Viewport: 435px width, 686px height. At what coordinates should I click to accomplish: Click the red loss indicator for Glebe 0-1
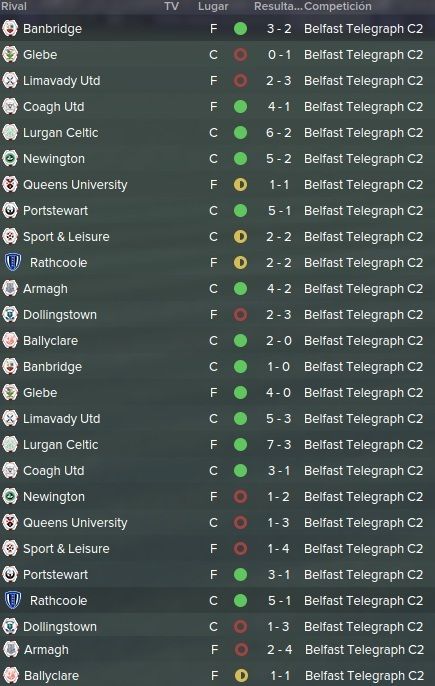tap(240, 55)
